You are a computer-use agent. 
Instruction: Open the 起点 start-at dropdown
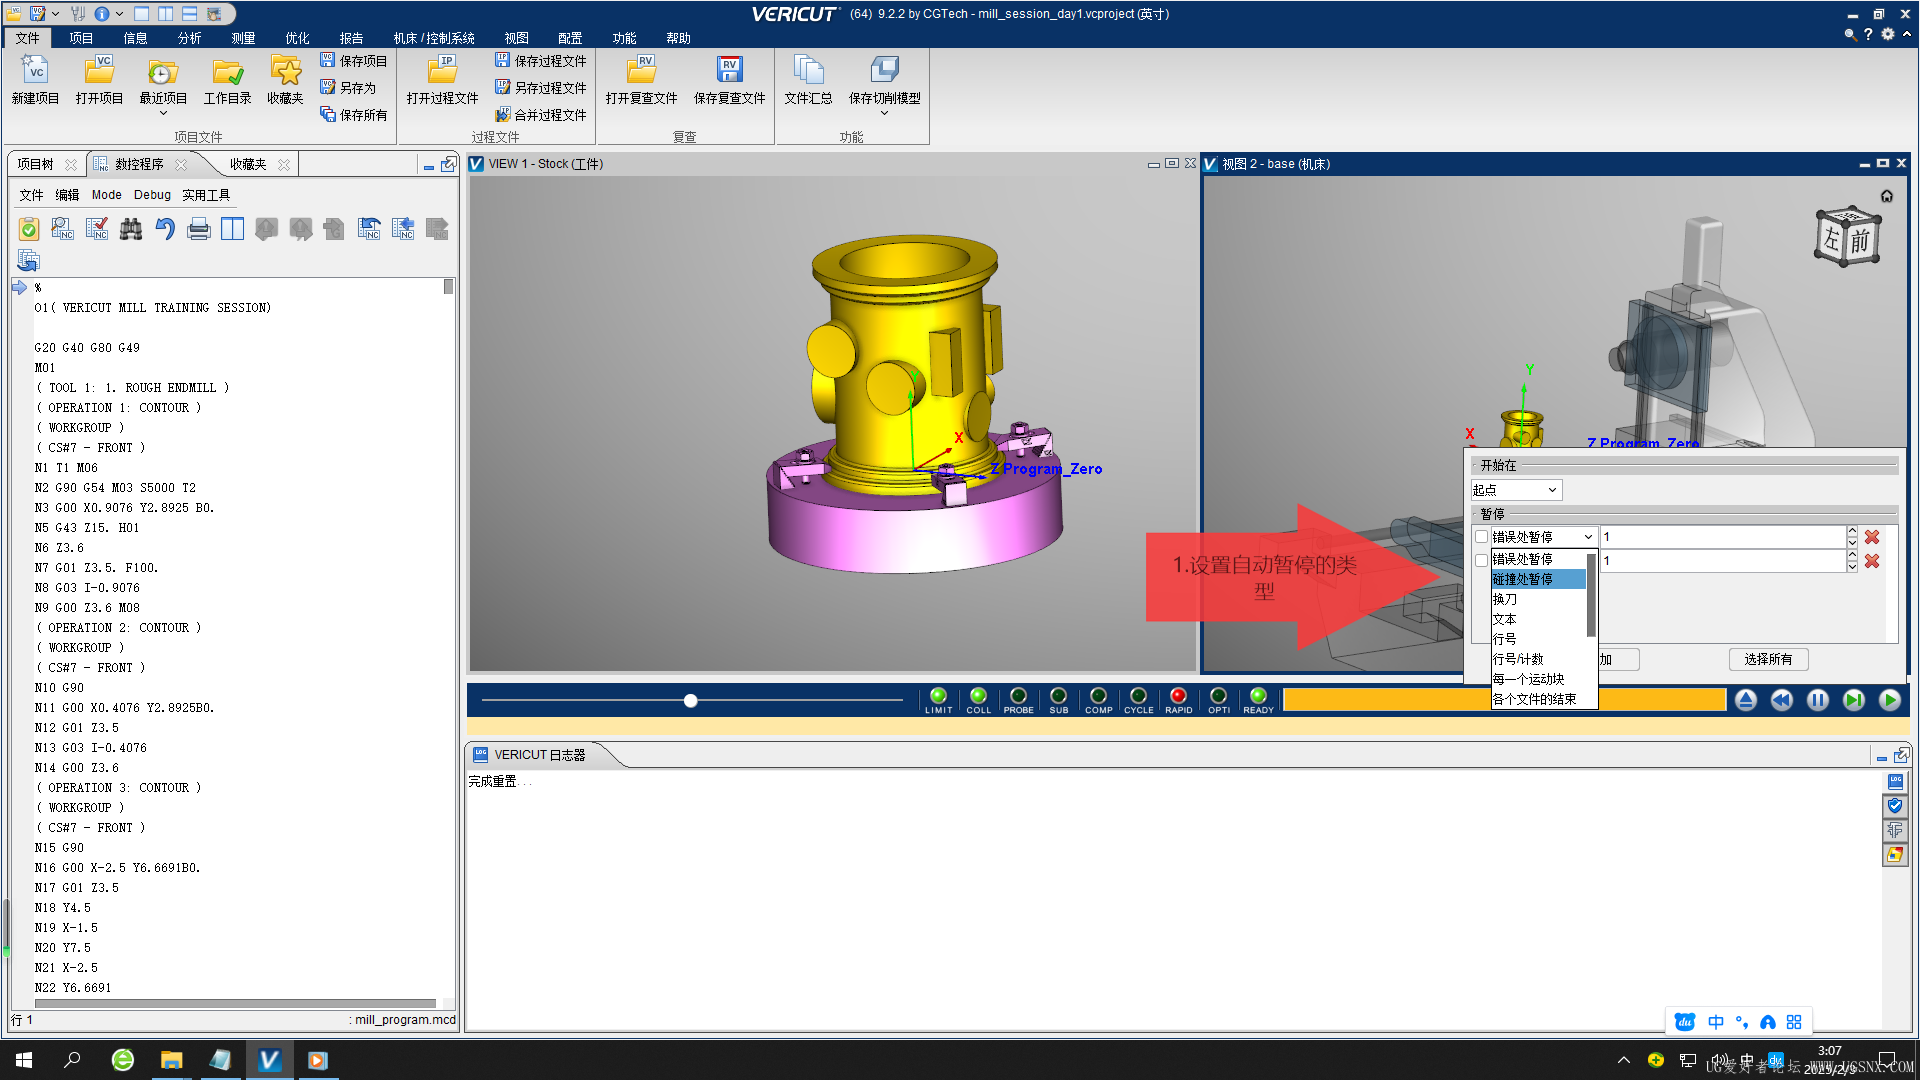point(1515,490)
